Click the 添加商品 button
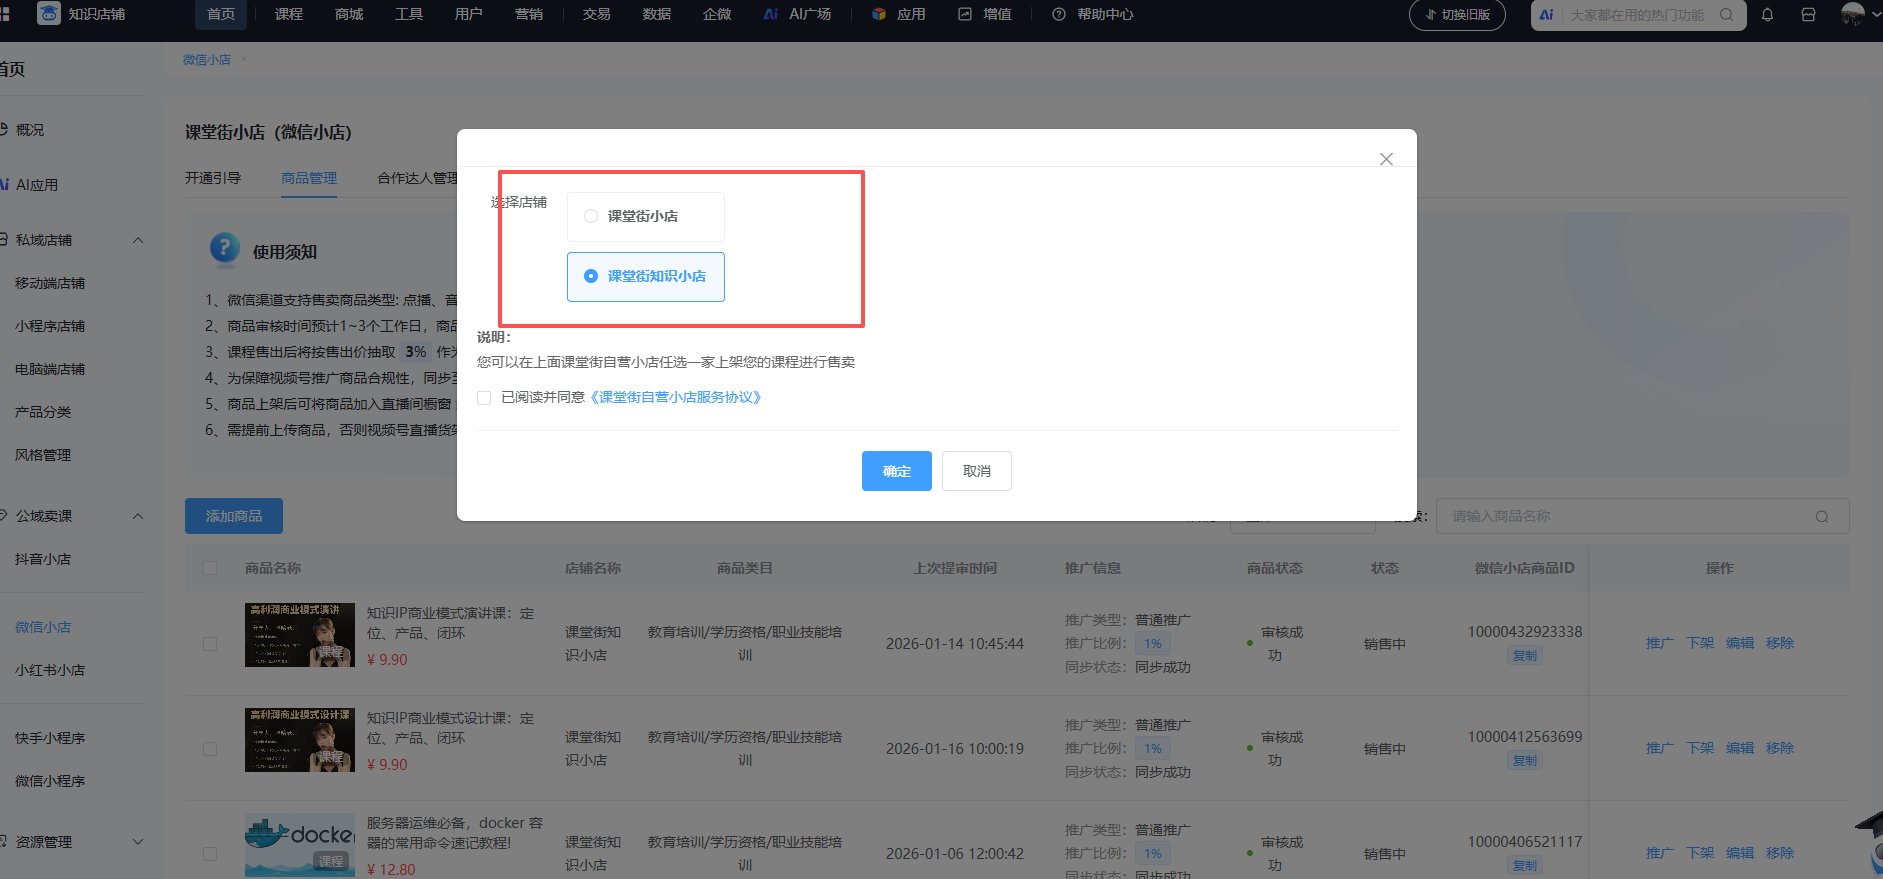Screen dimensions: 1883x879 [234, 516]
